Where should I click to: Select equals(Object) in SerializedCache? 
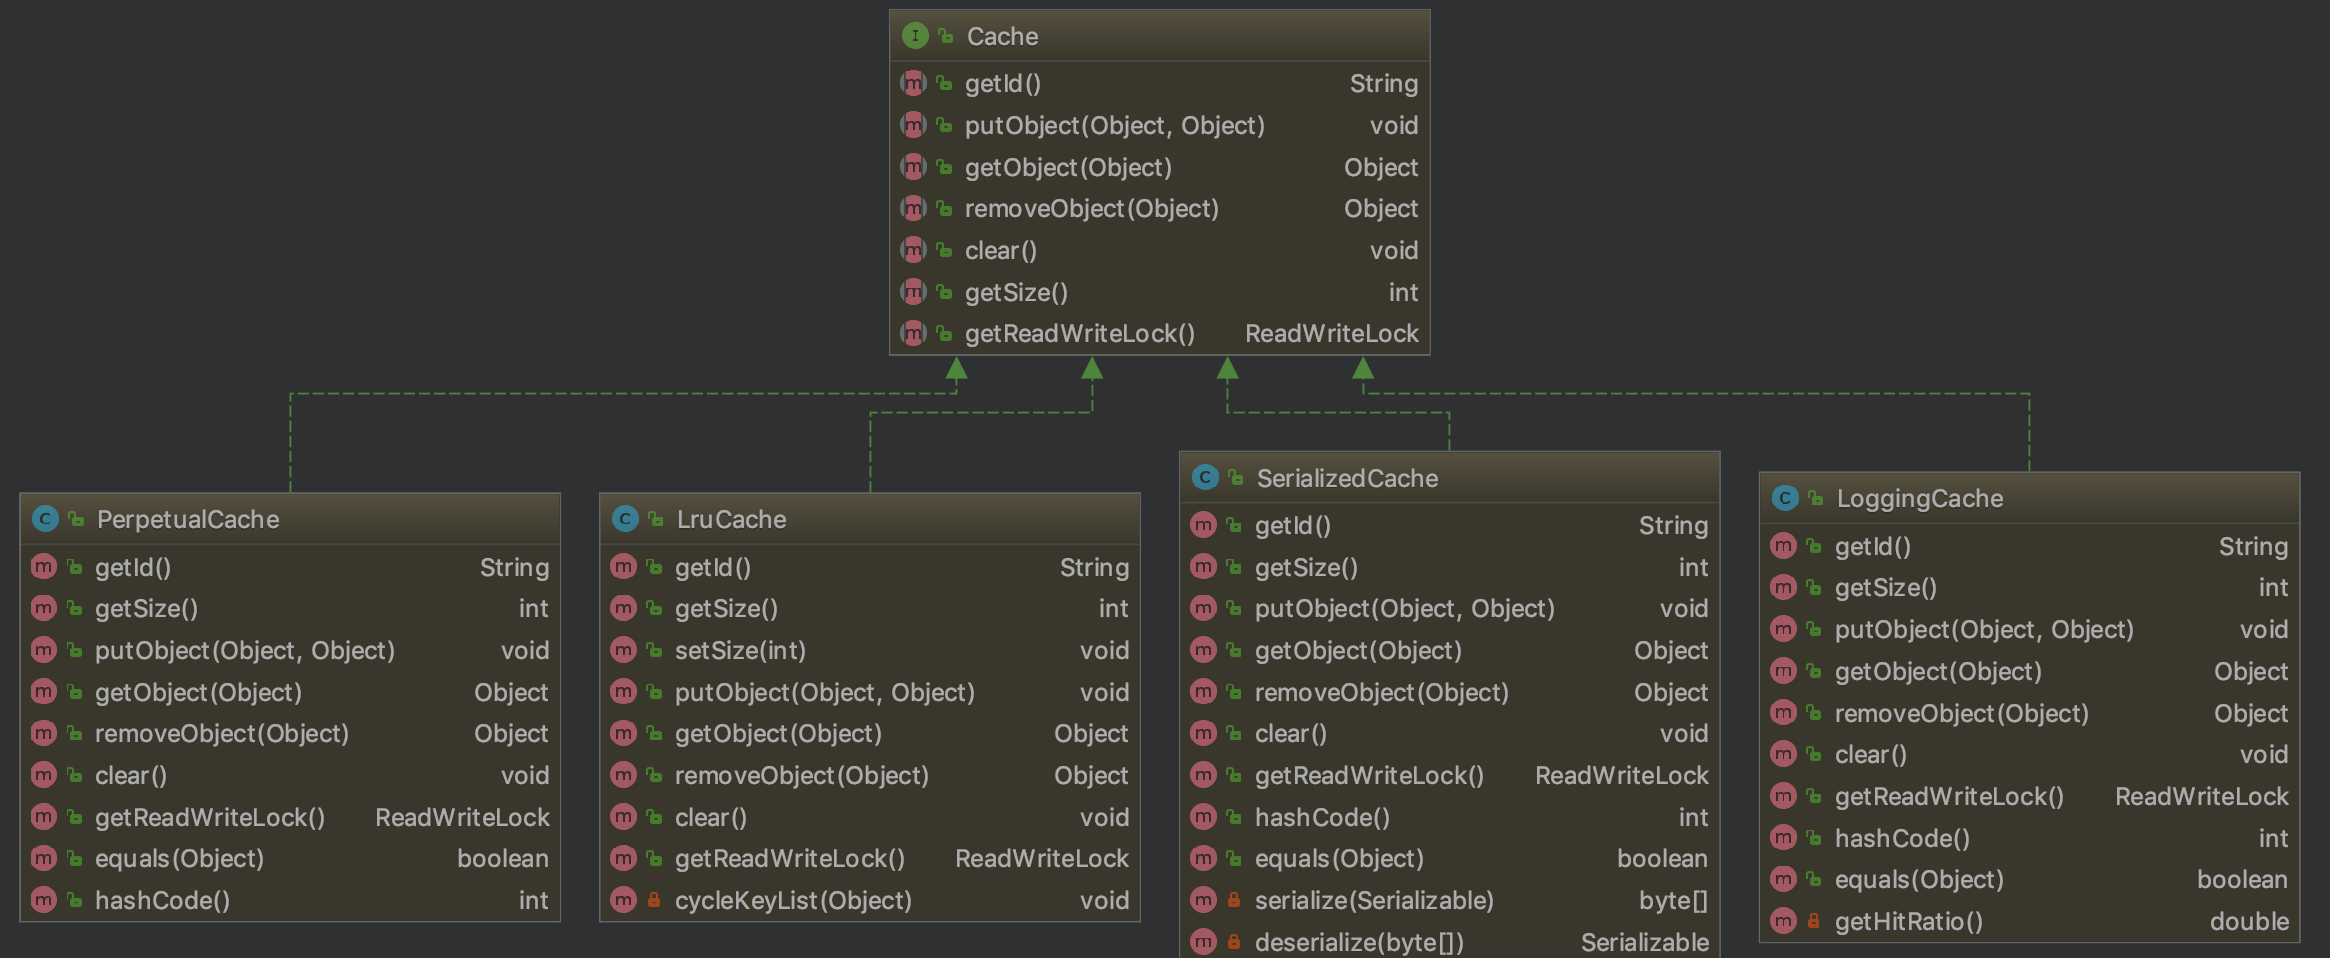coord(1339,858)
